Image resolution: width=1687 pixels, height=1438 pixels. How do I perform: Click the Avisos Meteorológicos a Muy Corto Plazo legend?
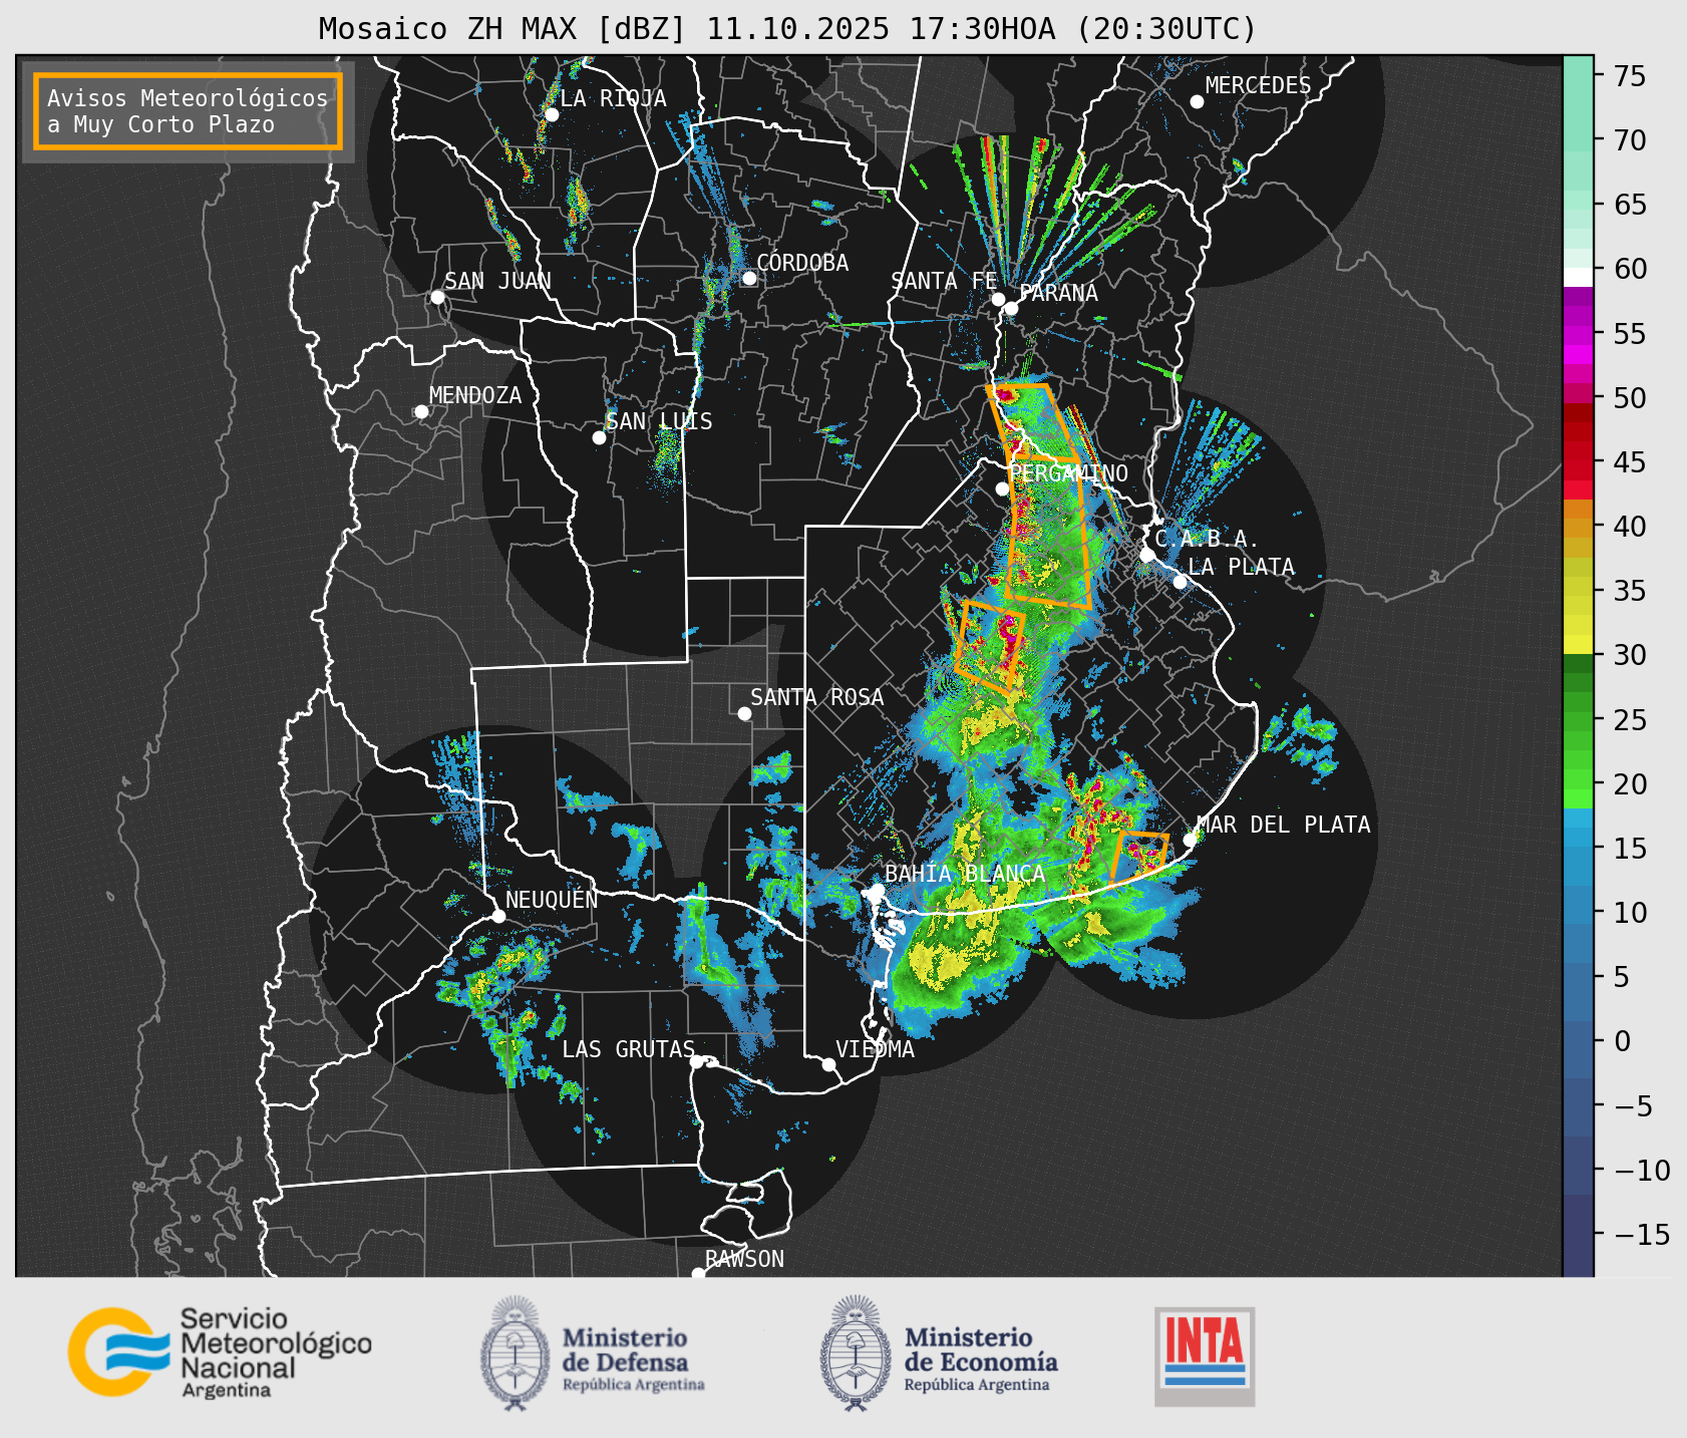coord(188,111)
